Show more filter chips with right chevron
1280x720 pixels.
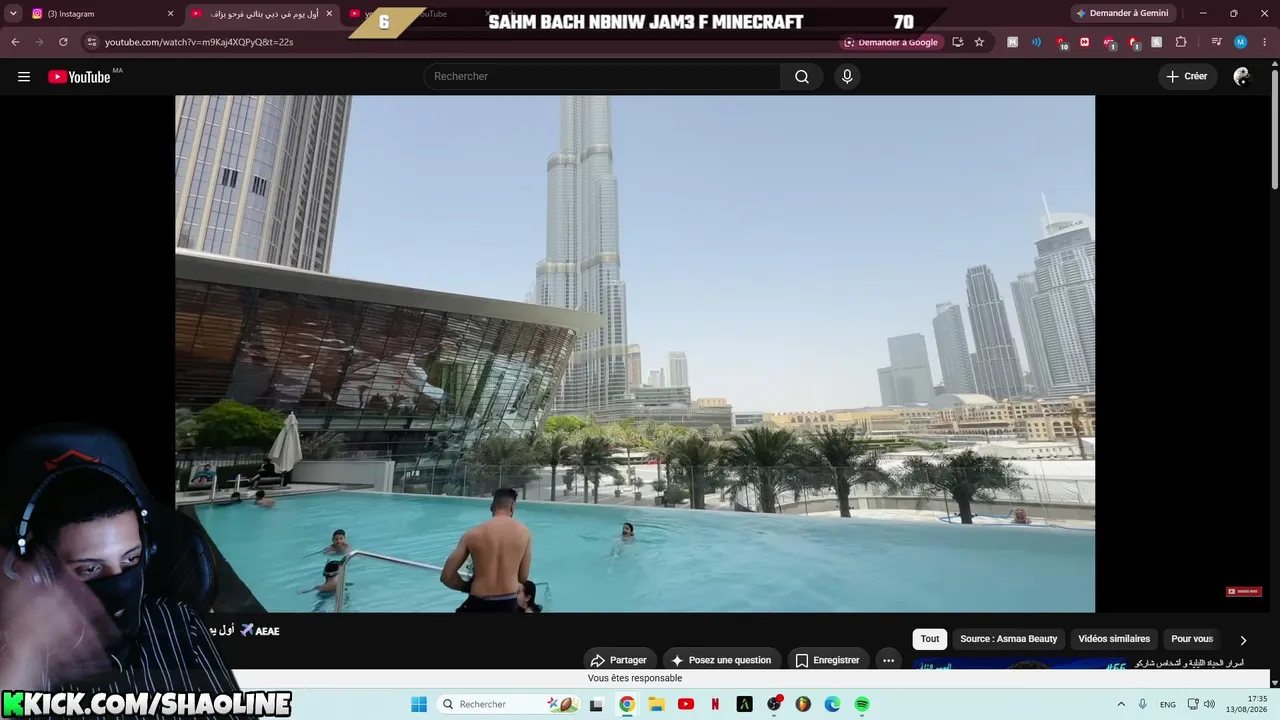[x=1243, y=640]
